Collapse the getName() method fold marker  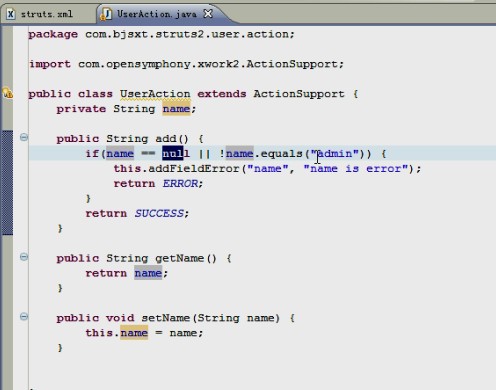tap(24, 257)
